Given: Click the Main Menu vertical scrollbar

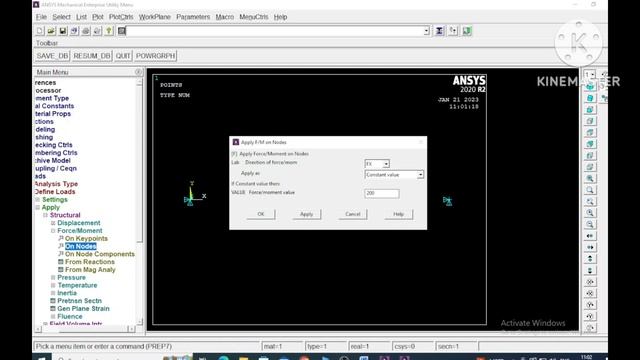Looking at the screenshot, I should 140,201.
